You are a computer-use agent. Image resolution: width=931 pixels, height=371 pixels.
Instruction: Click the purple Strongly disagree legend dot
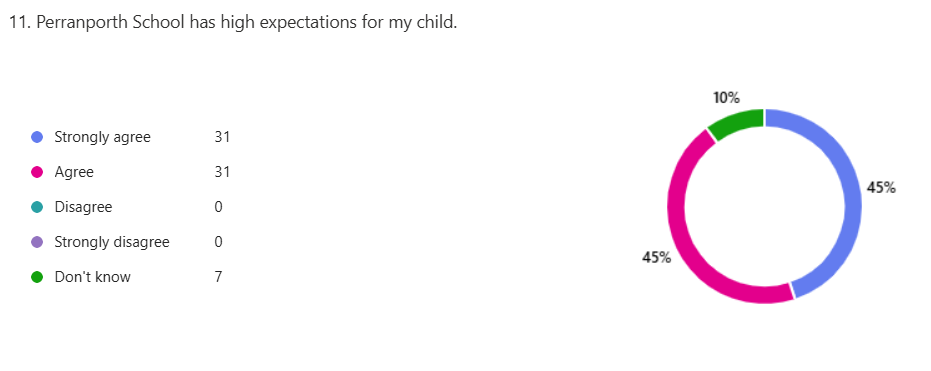[x=37, y=242]
